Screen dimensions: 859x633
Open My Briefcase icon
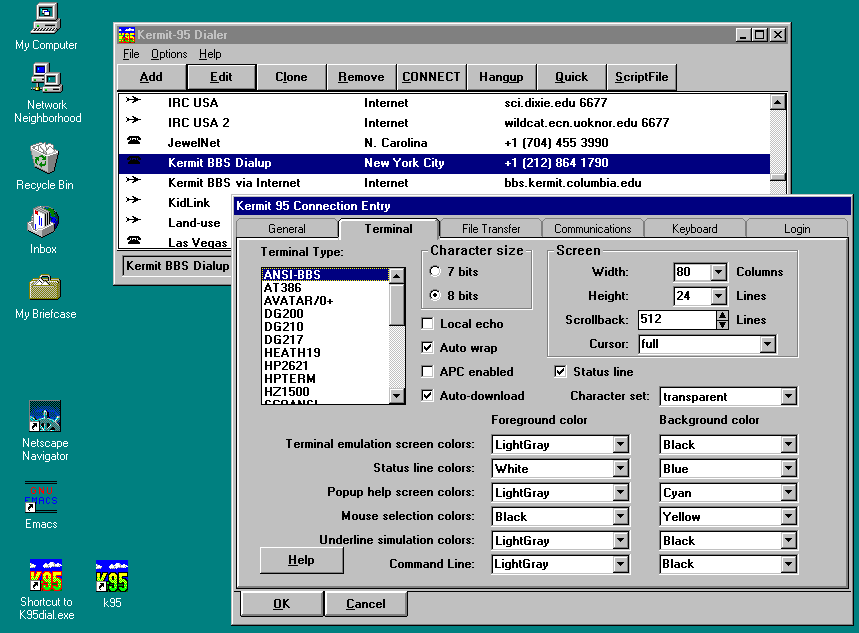click(45, 287)
